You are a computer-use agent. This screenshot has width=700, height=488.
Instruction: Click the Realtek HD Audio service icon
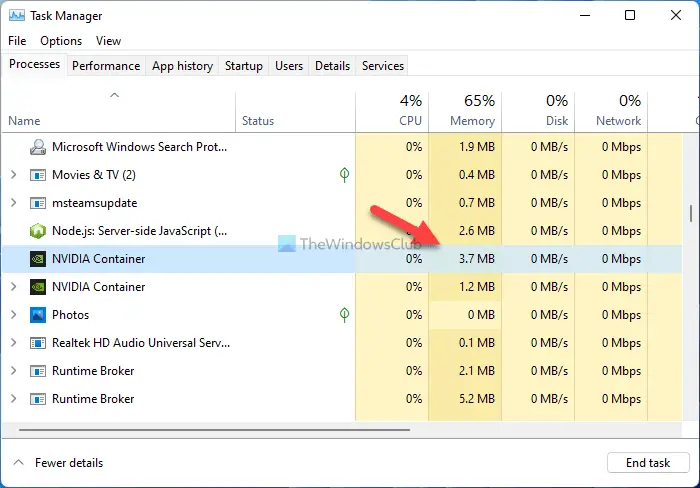coord(38,343)
